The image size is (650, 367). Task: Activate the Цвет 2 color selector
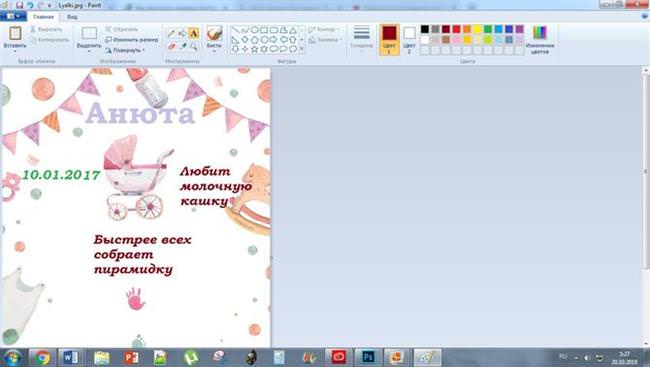click(409, 39)
